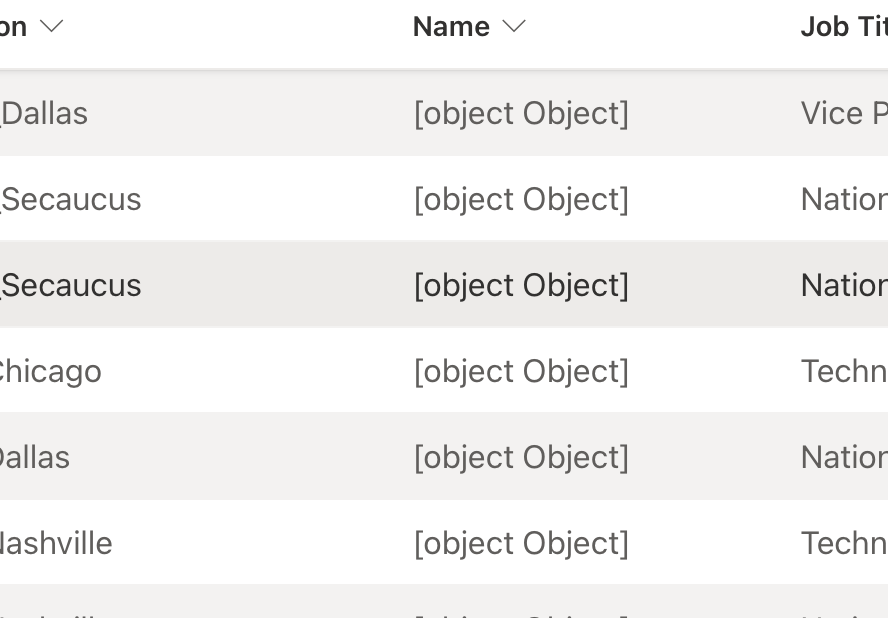Image resolution: width=888 pixels, height=618 pixels.
Task: Click the Dallas city name text
Action: (x=44, y=113)
